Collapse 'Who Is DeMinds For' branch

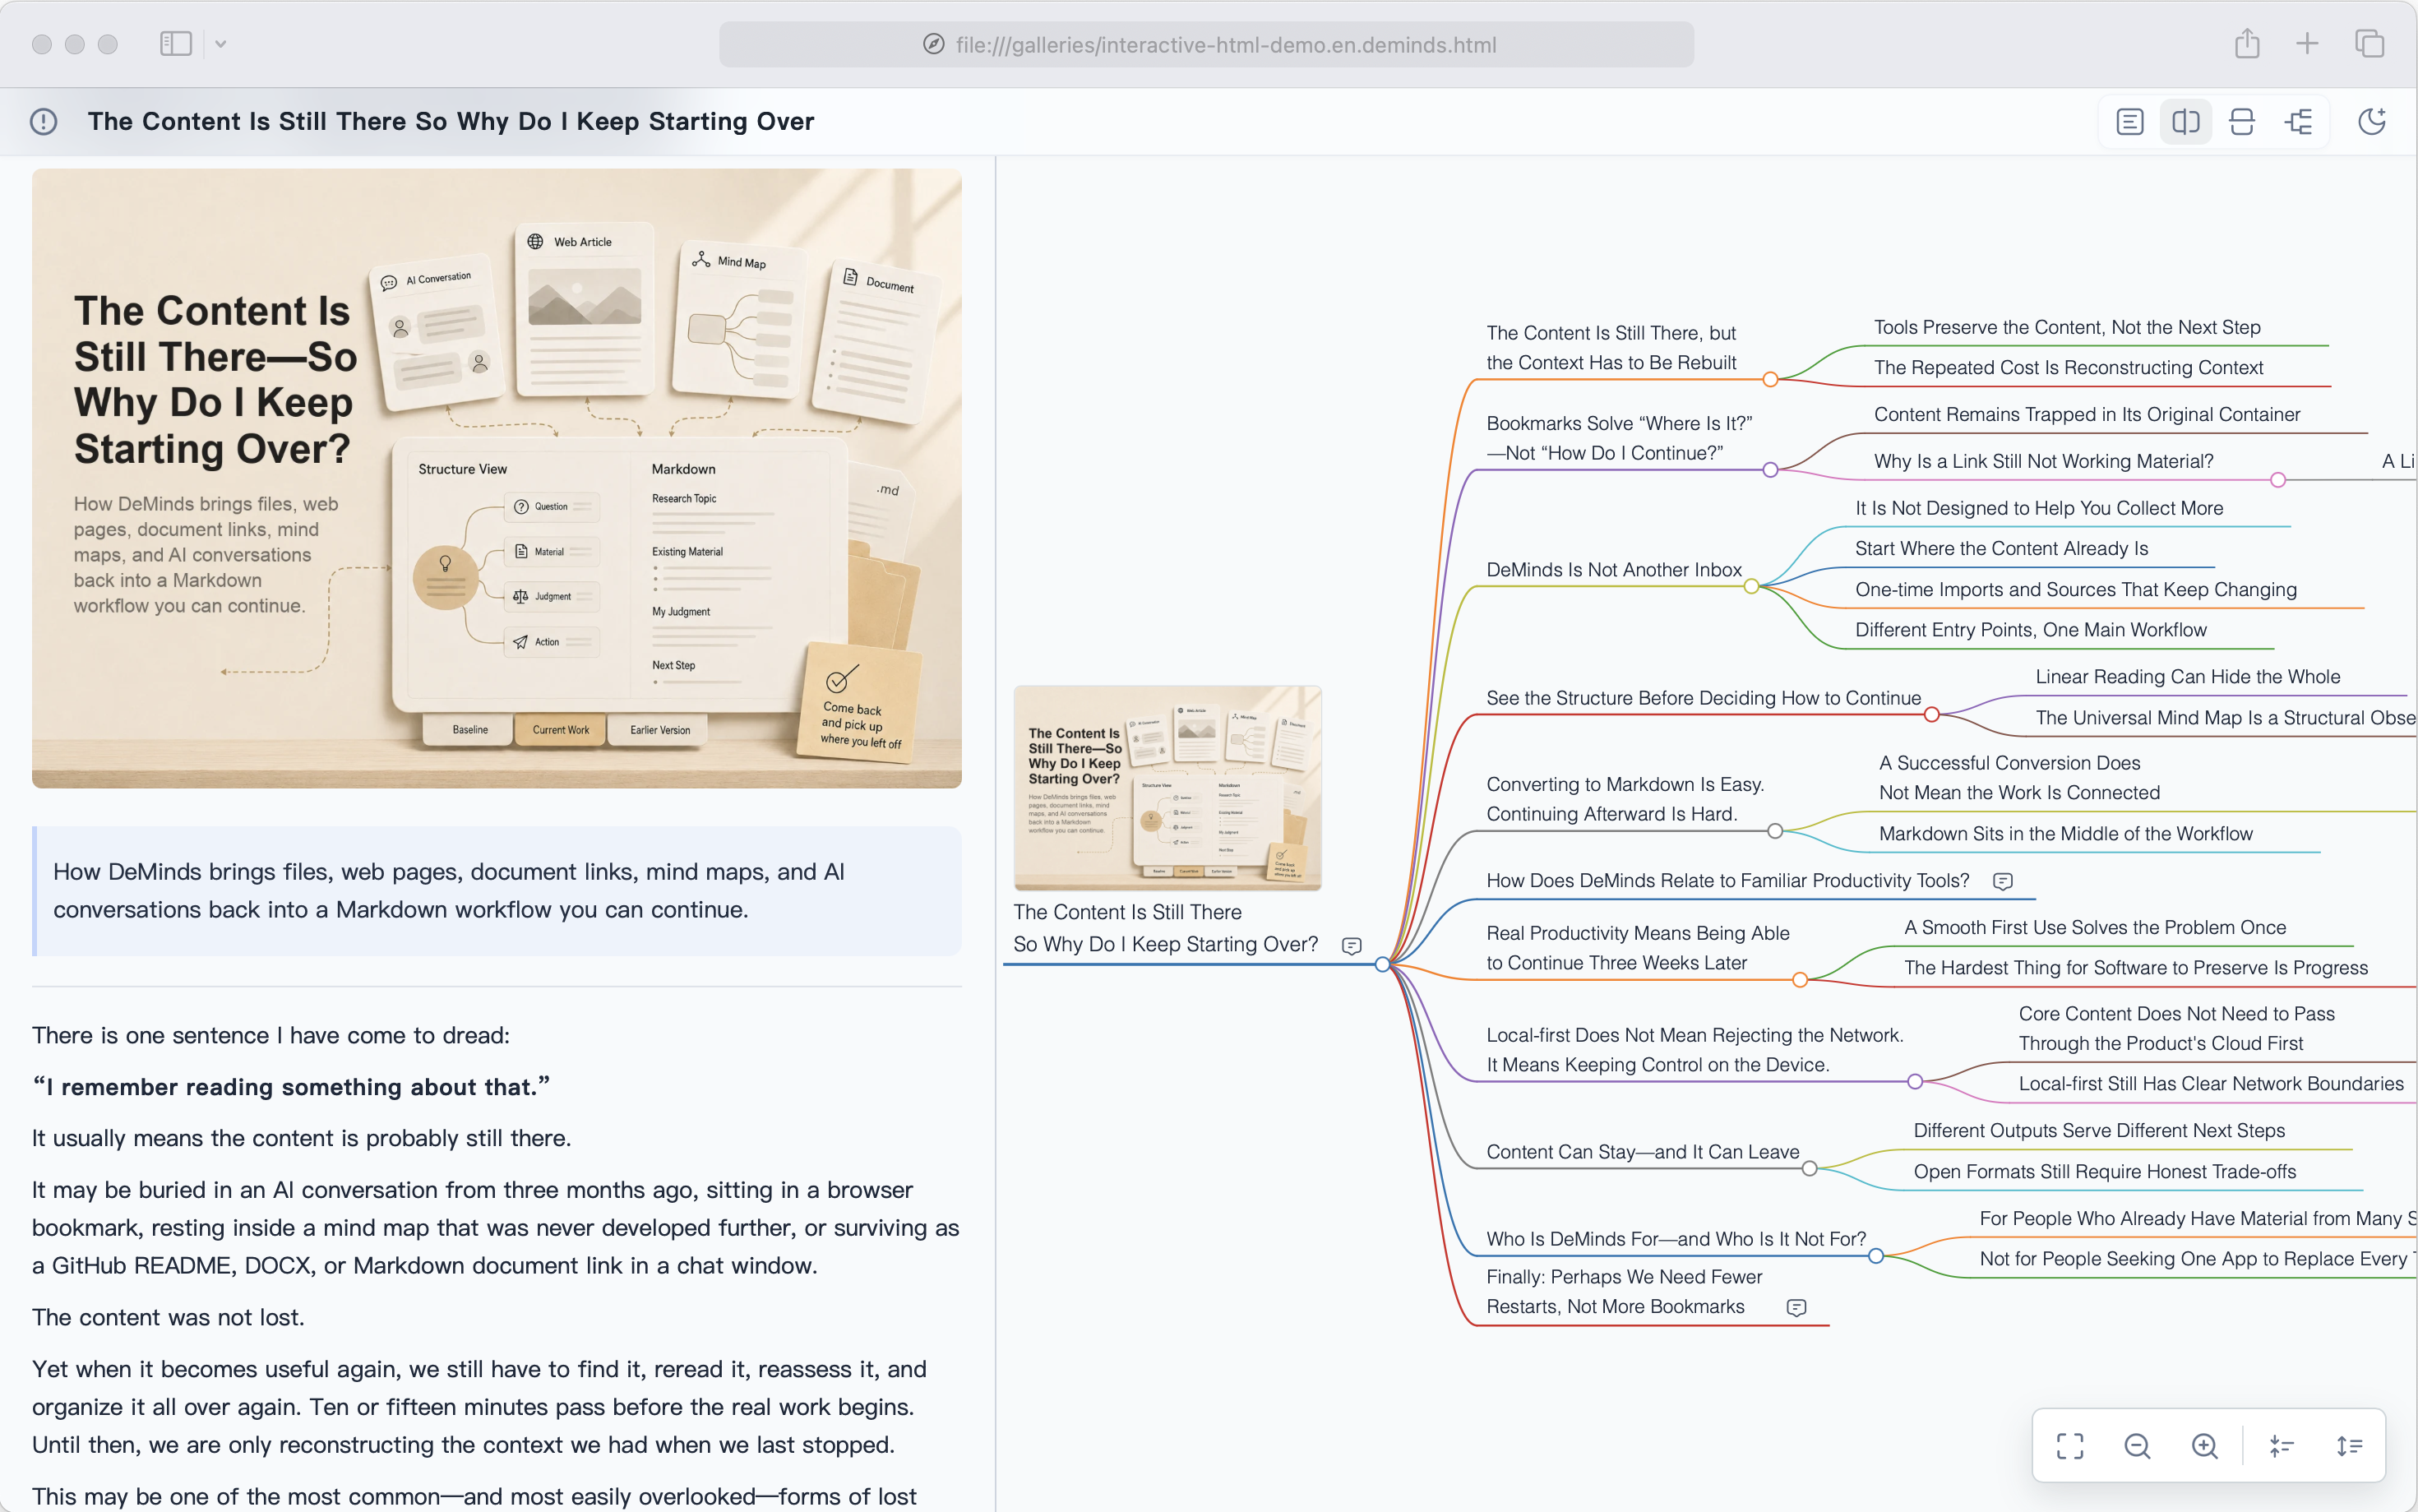tap(1876, 1255)
